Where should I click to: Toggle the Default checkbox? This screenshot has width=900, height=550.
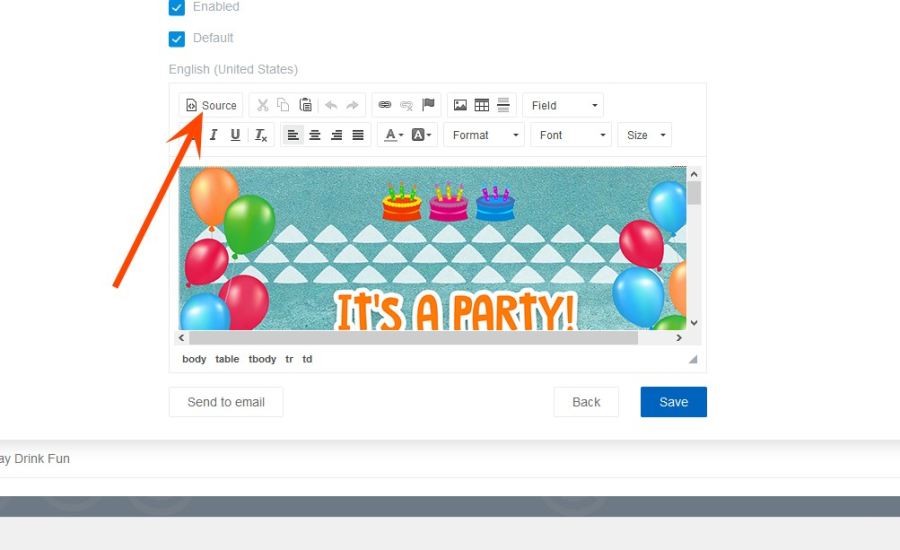(x=177, y=39)
